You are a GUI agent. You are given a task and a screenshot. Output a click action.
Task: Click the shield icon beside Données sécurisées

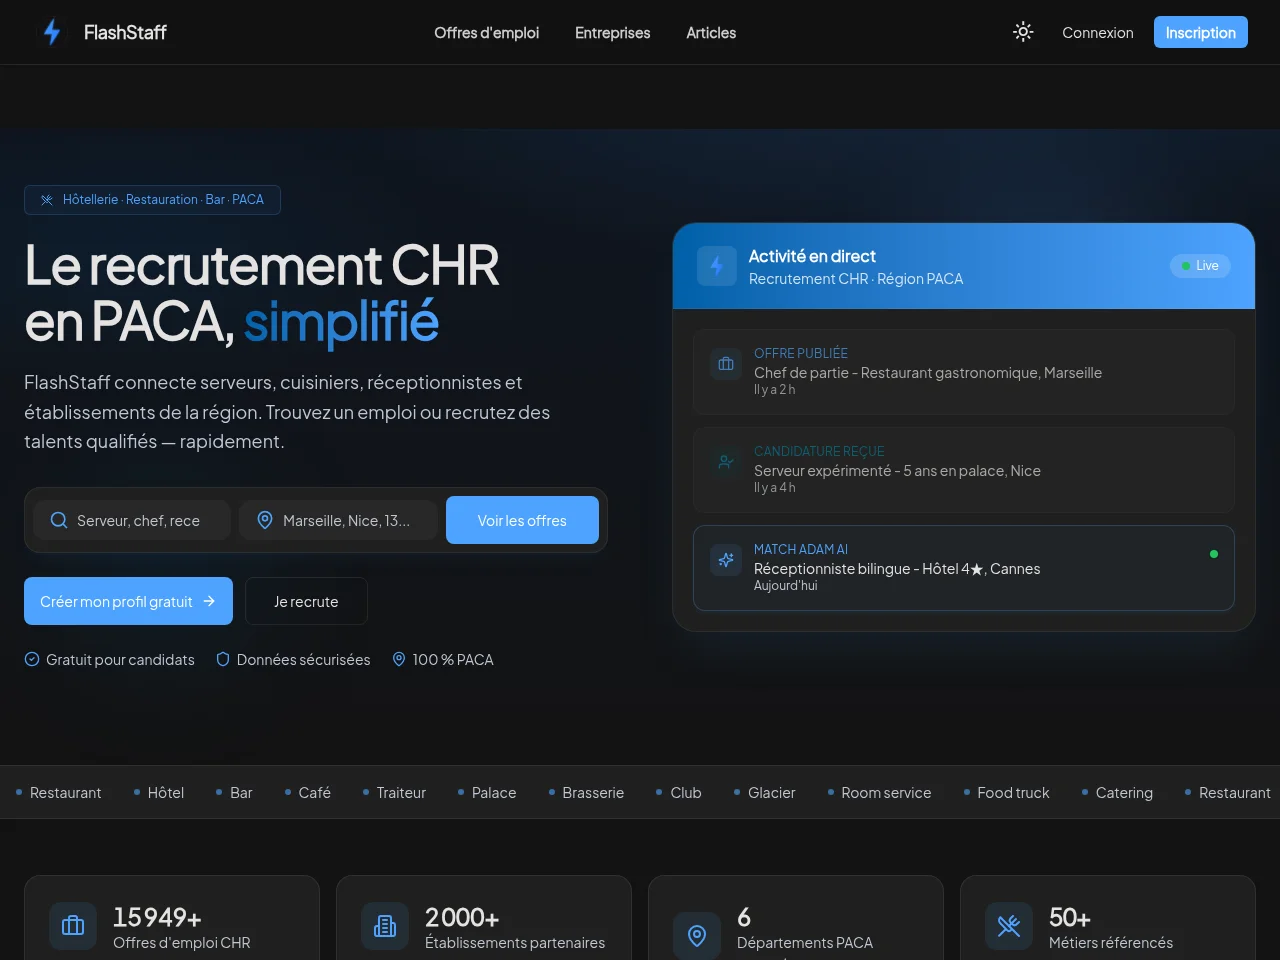[x=223, y=659]
